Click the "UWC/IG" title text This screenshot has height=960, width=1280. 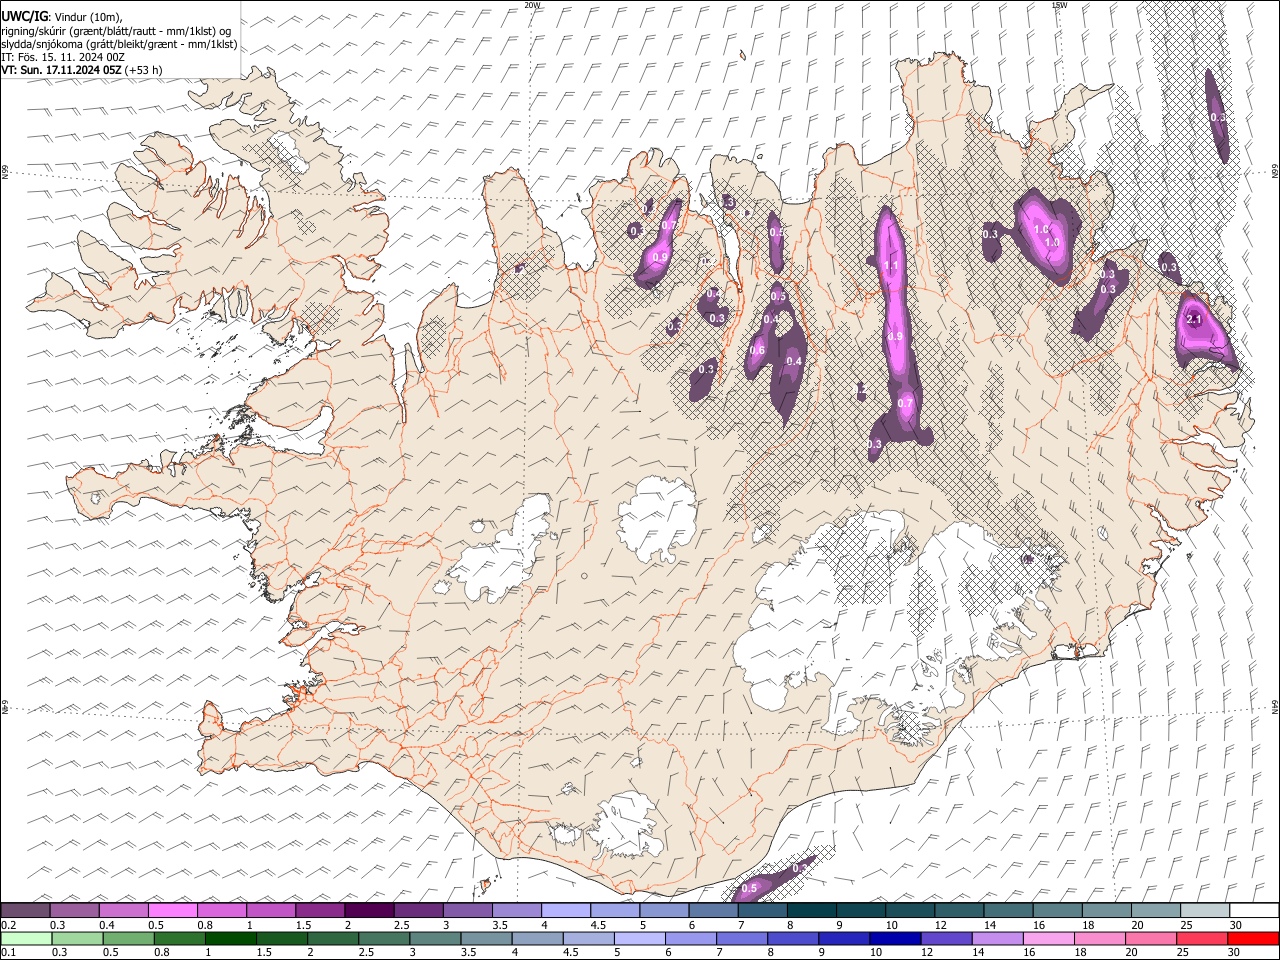(25, 17)
